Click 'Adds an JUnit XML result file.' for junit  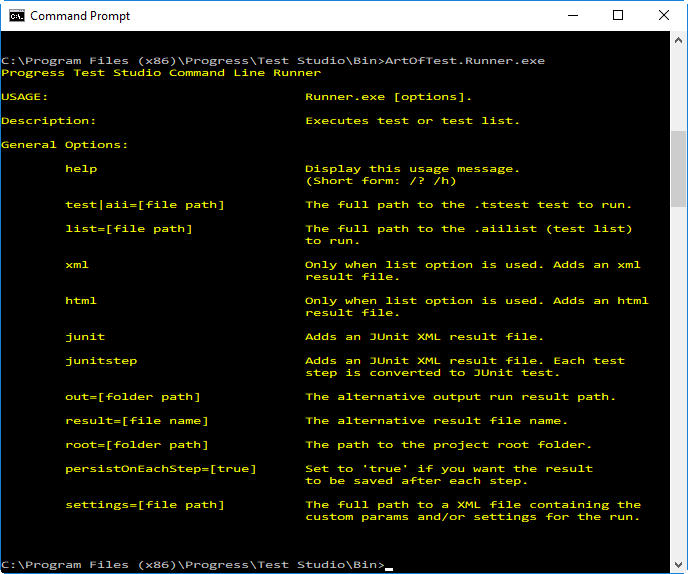424,337
